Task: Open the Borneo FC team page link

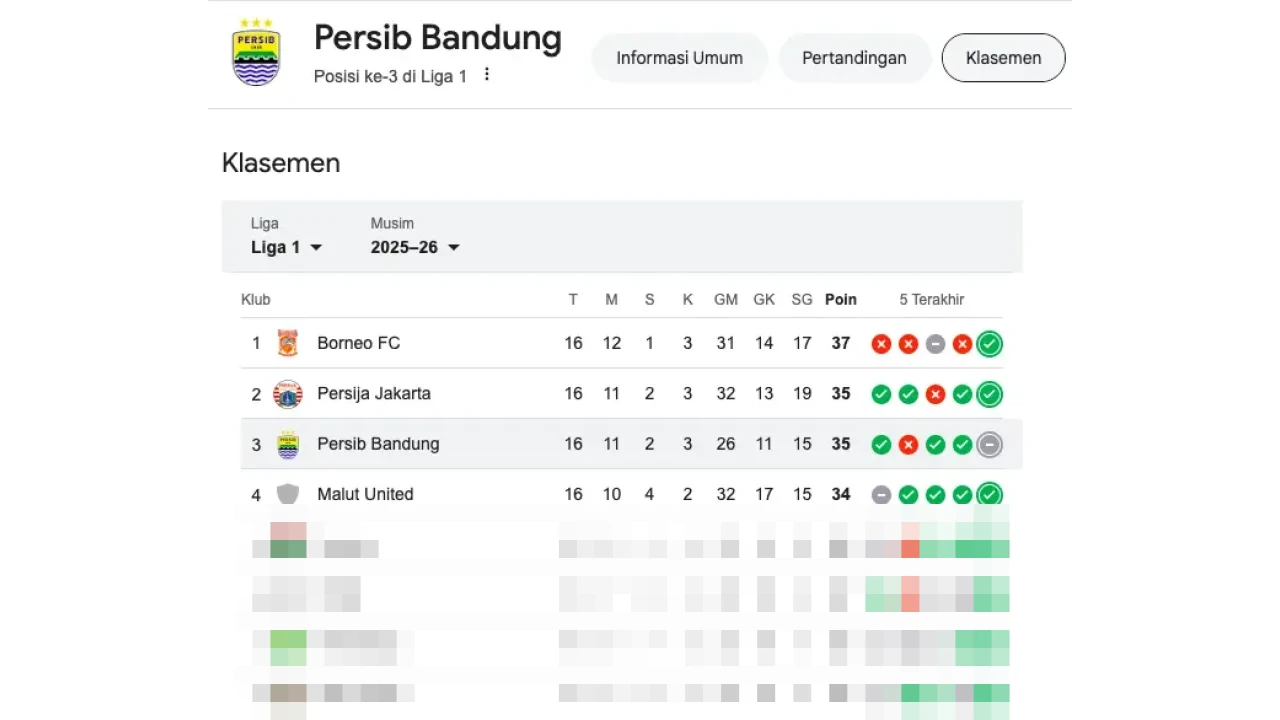Action: click(358, 343)
